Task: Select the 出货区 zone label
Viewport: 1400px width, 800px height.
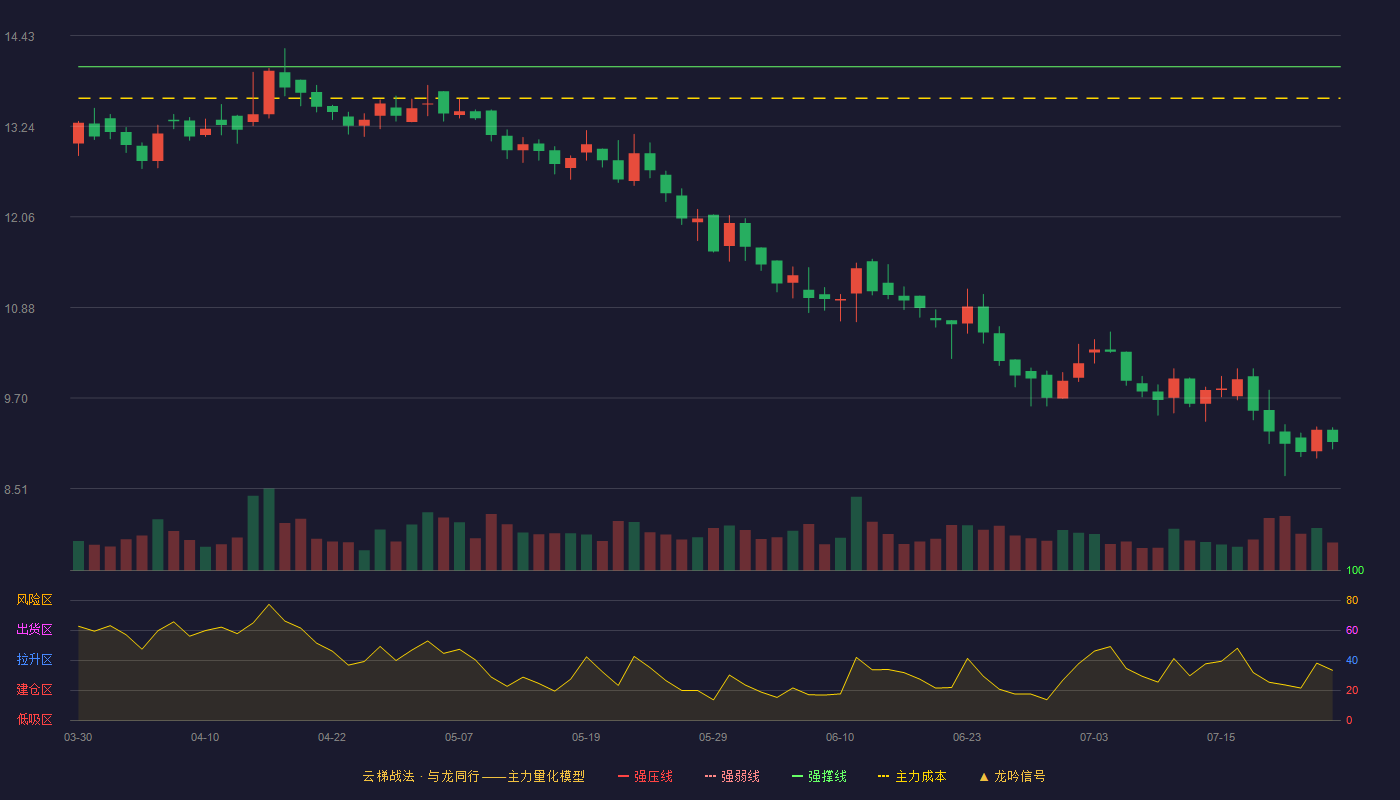Action: (x=34, y=630)
